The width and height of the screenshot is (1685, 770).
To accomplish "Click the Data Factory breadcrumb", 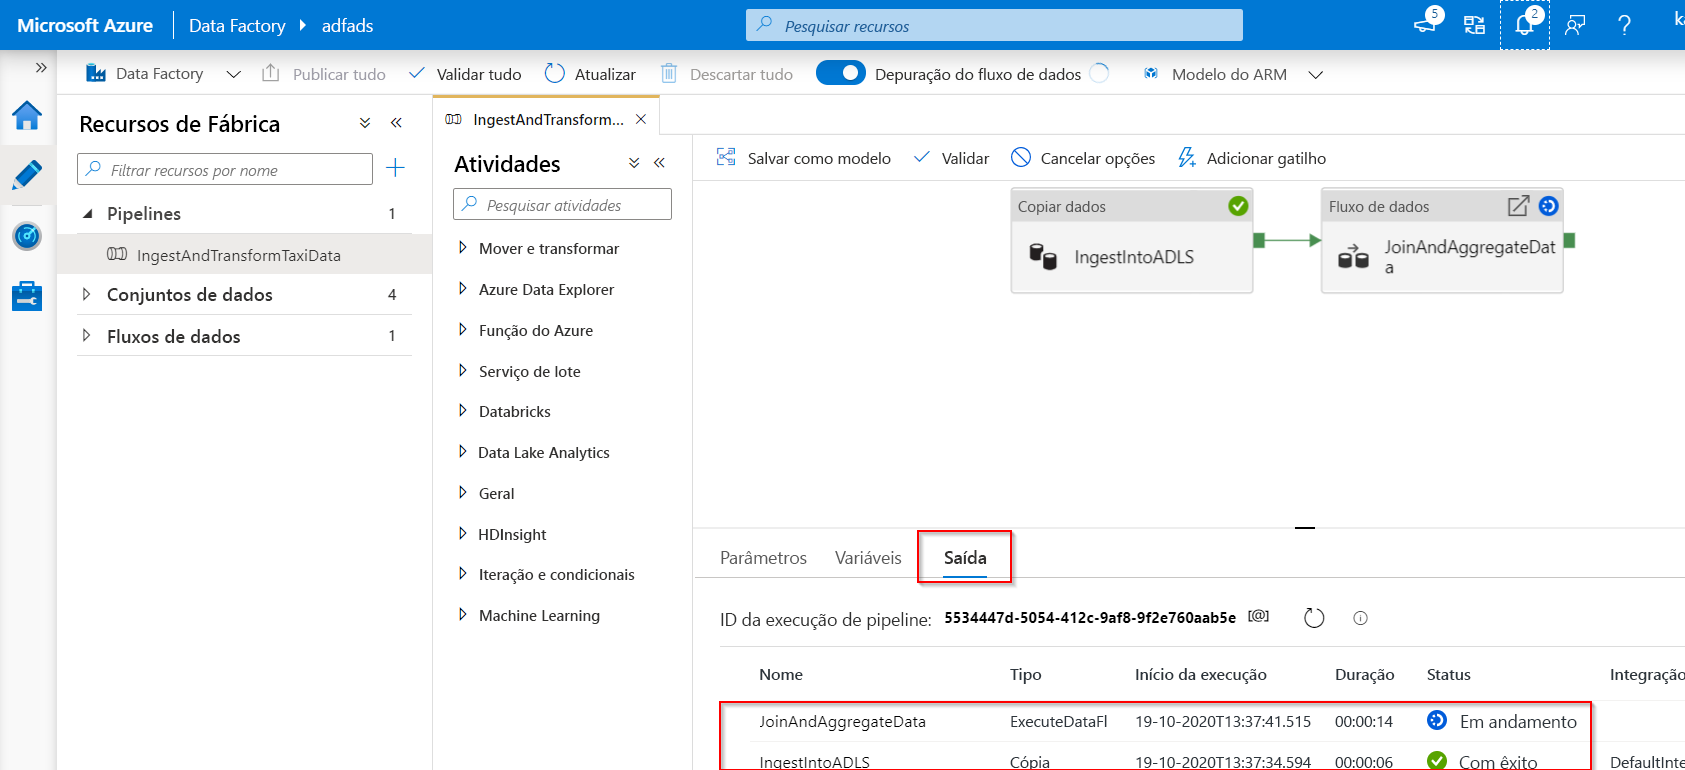I will click(237, 26).
